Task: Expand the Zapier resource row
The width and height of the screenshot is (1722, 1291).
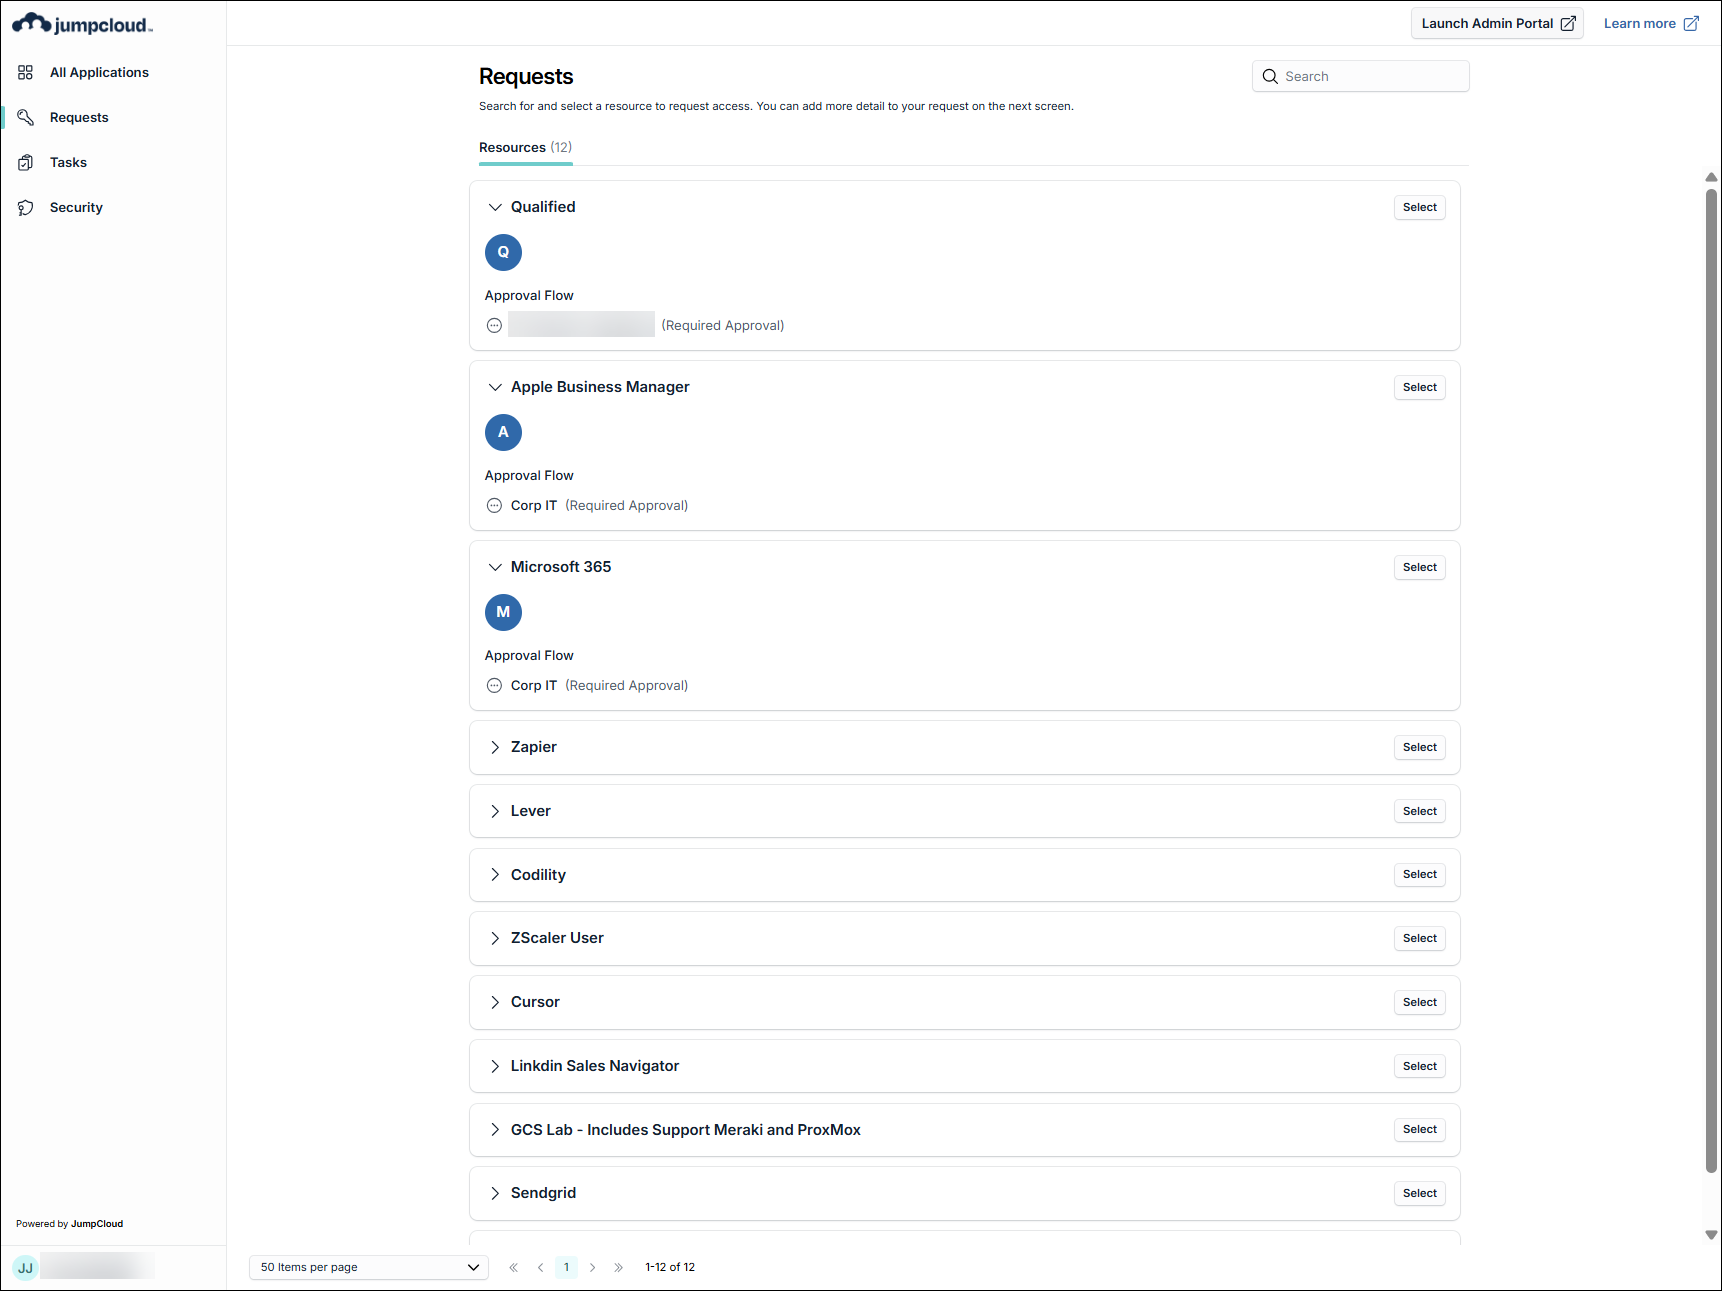Action: [495, 747]
